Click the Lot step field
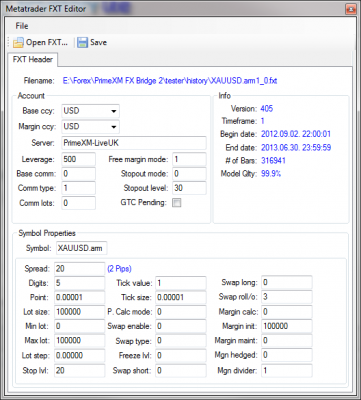Image resolution: width=361 pixels, height=400 pixels. (80, 355)
